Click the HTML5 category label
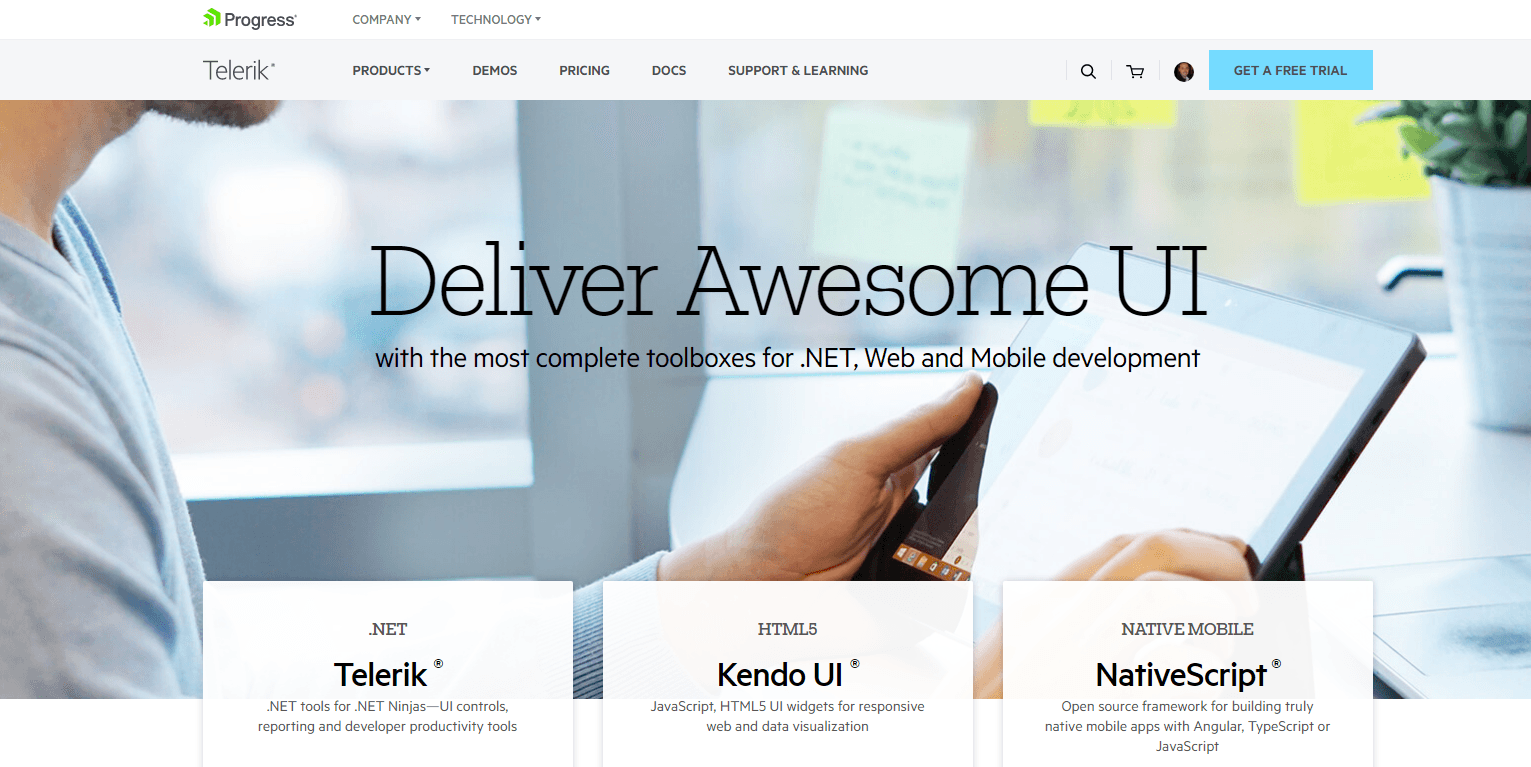 [788, 629]
